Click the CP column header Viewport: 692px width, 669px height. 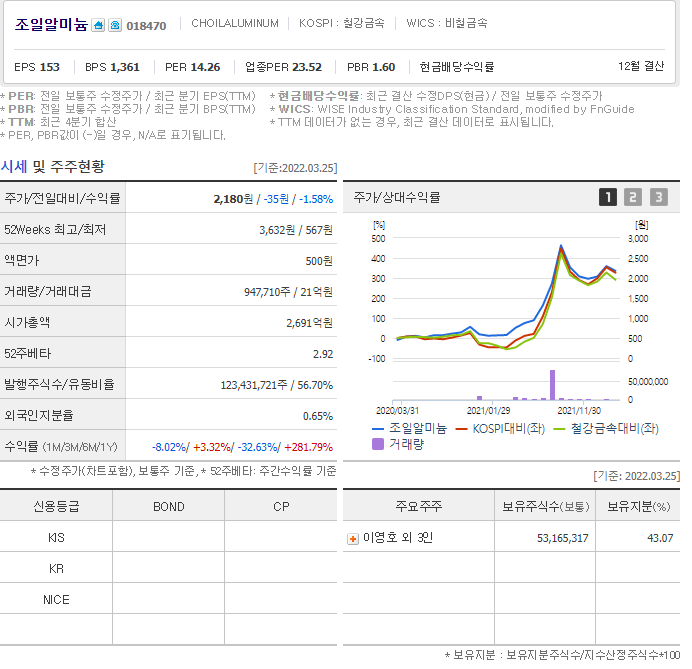click(281, 507)
